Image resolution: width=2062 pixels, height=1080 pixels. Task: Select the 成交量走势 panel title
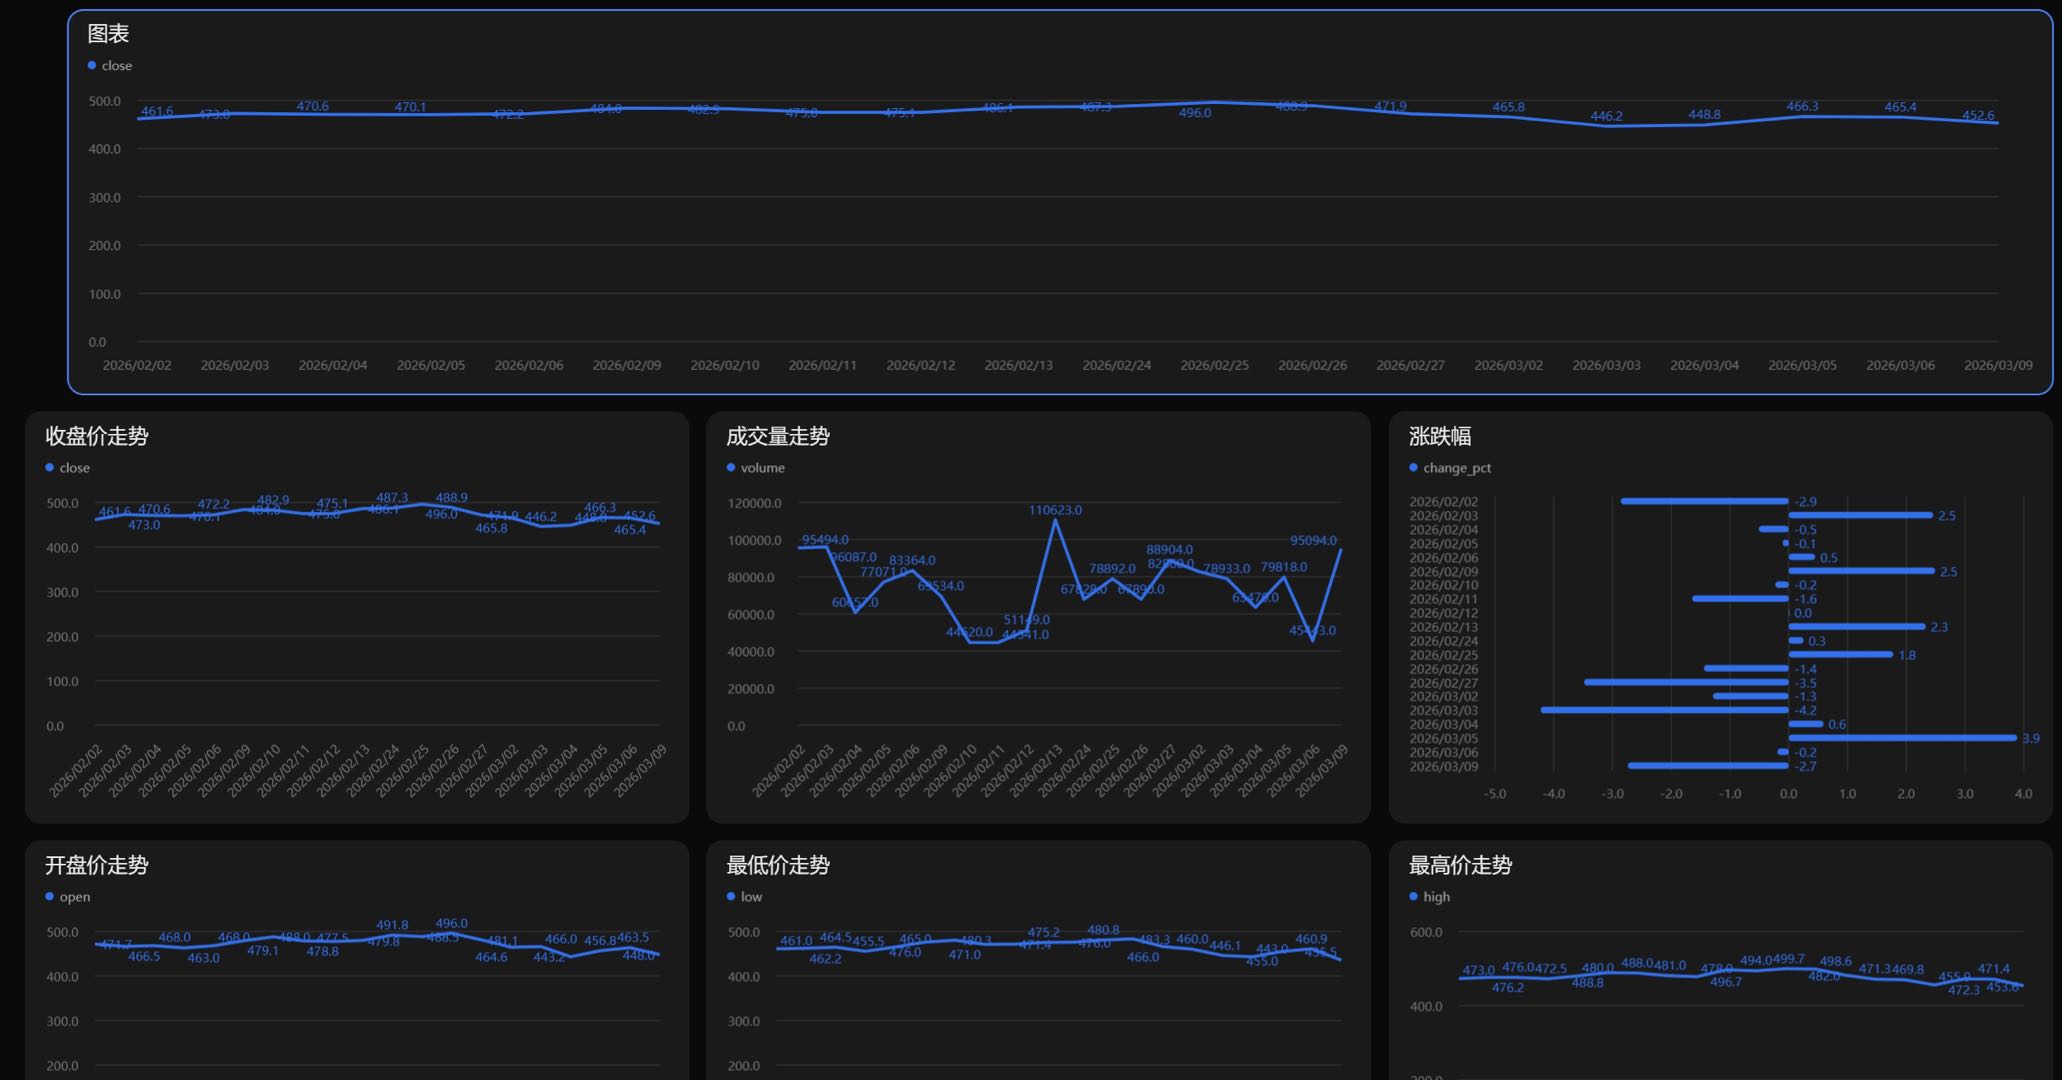pos(778,436)
